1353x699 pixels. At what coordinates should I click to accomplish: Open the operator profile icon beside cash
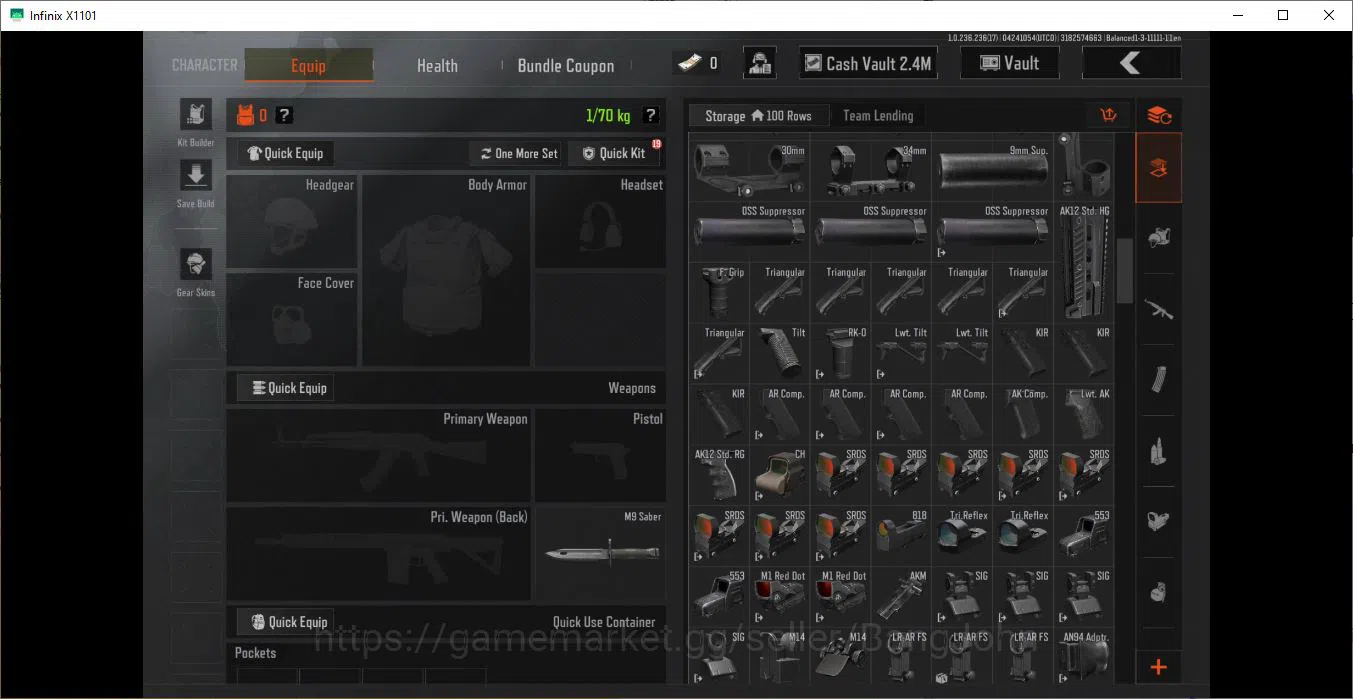760,63
